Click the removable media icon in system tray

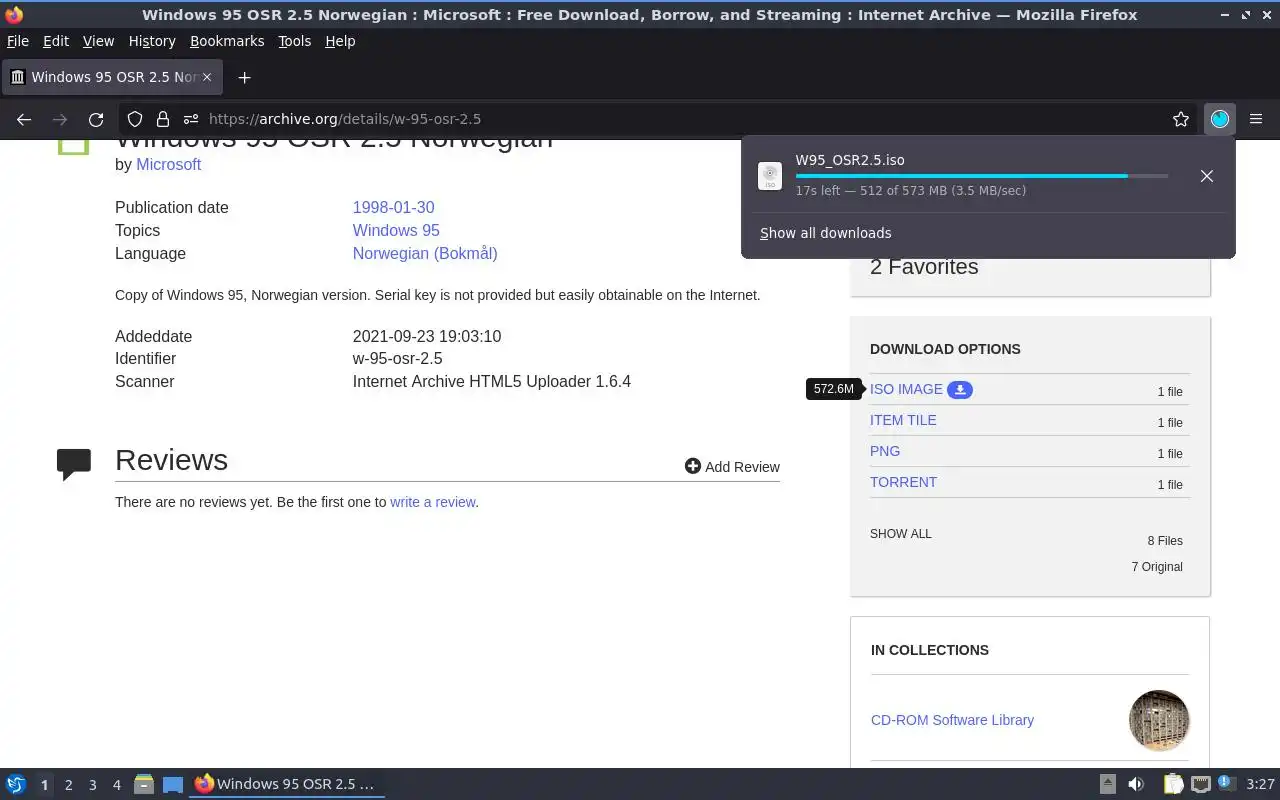[1108, 784]
